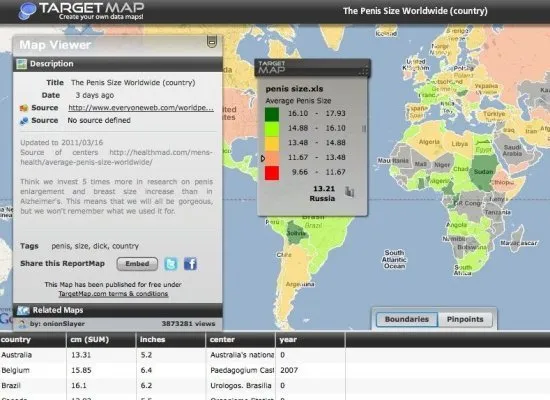The image size is (550, 400).
Task: Select the Belgium table row cell
Action: (33, 371)
